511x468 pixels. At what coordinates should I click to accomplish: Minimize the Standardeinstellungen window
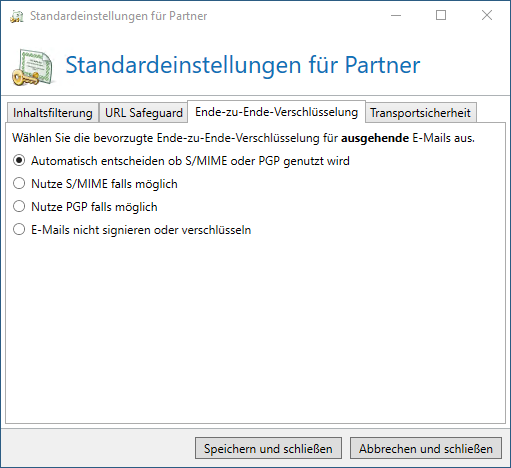click(x=396, y=15)
